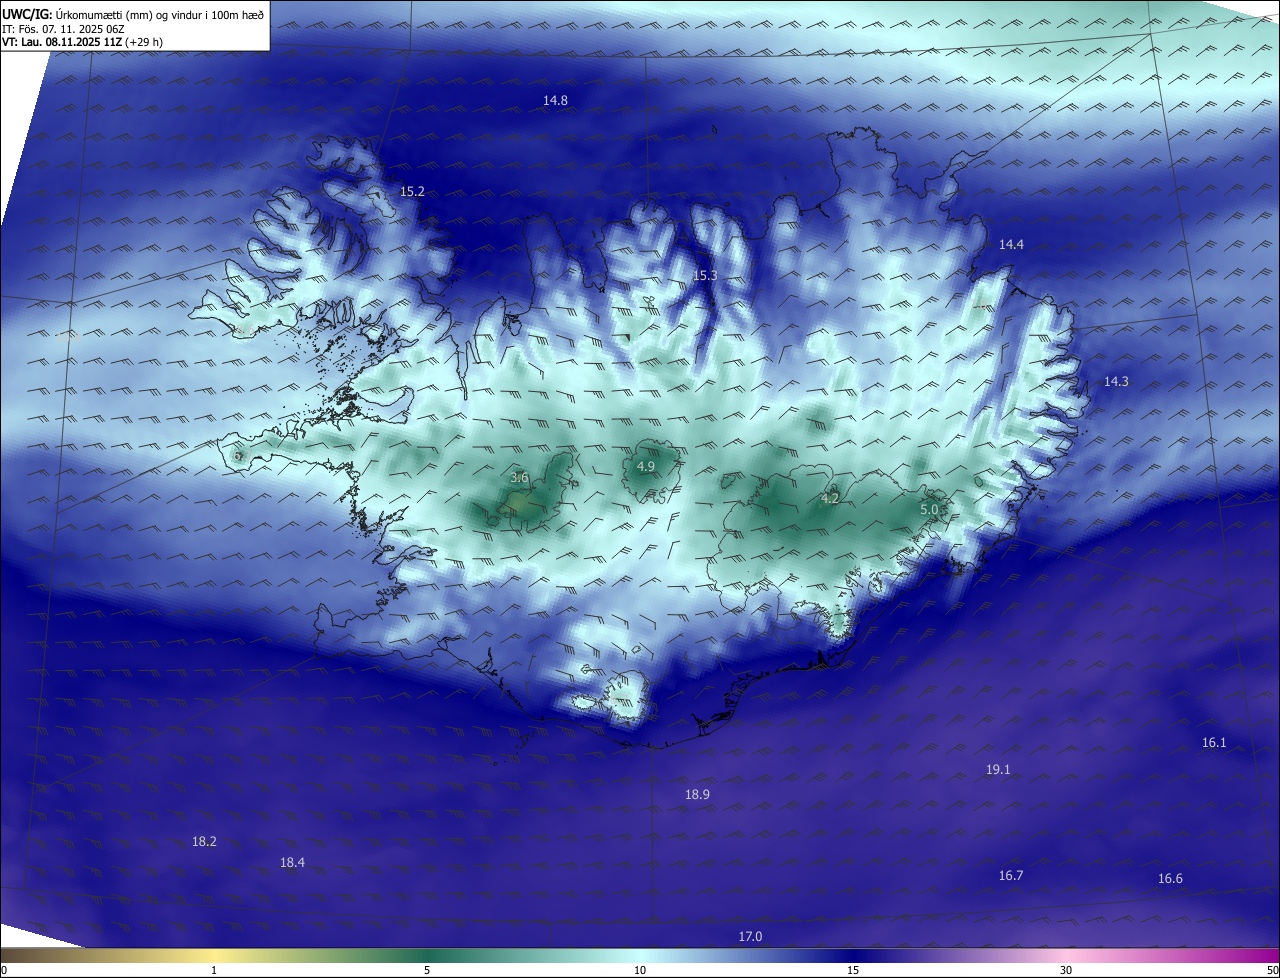This screenshot has height=978, width=1280.
Task: Click the 50 label on the color scale
Action: [1272, 970]
